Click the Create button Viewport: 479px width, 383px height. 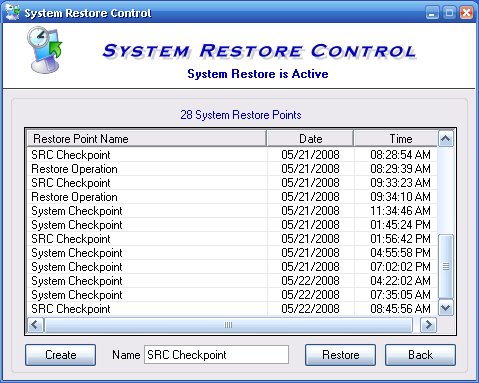(x=60, y=355)
